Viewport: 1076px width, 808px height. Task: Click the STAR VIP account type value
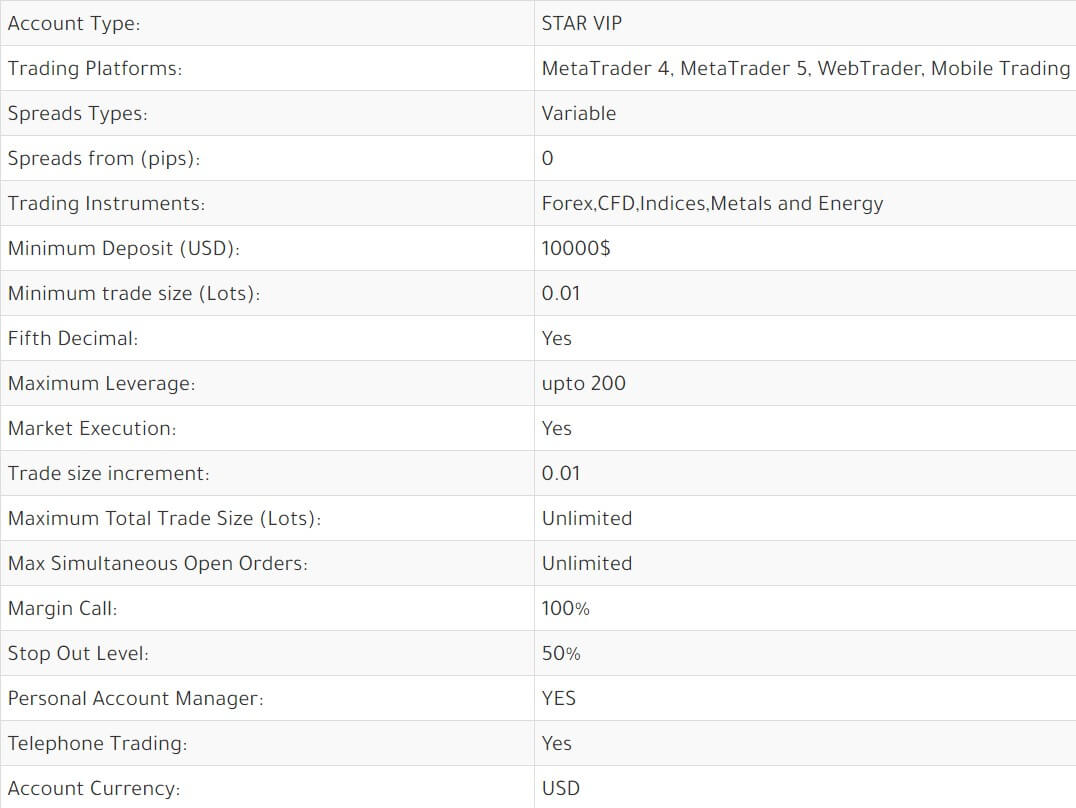(x=581, y=23)
